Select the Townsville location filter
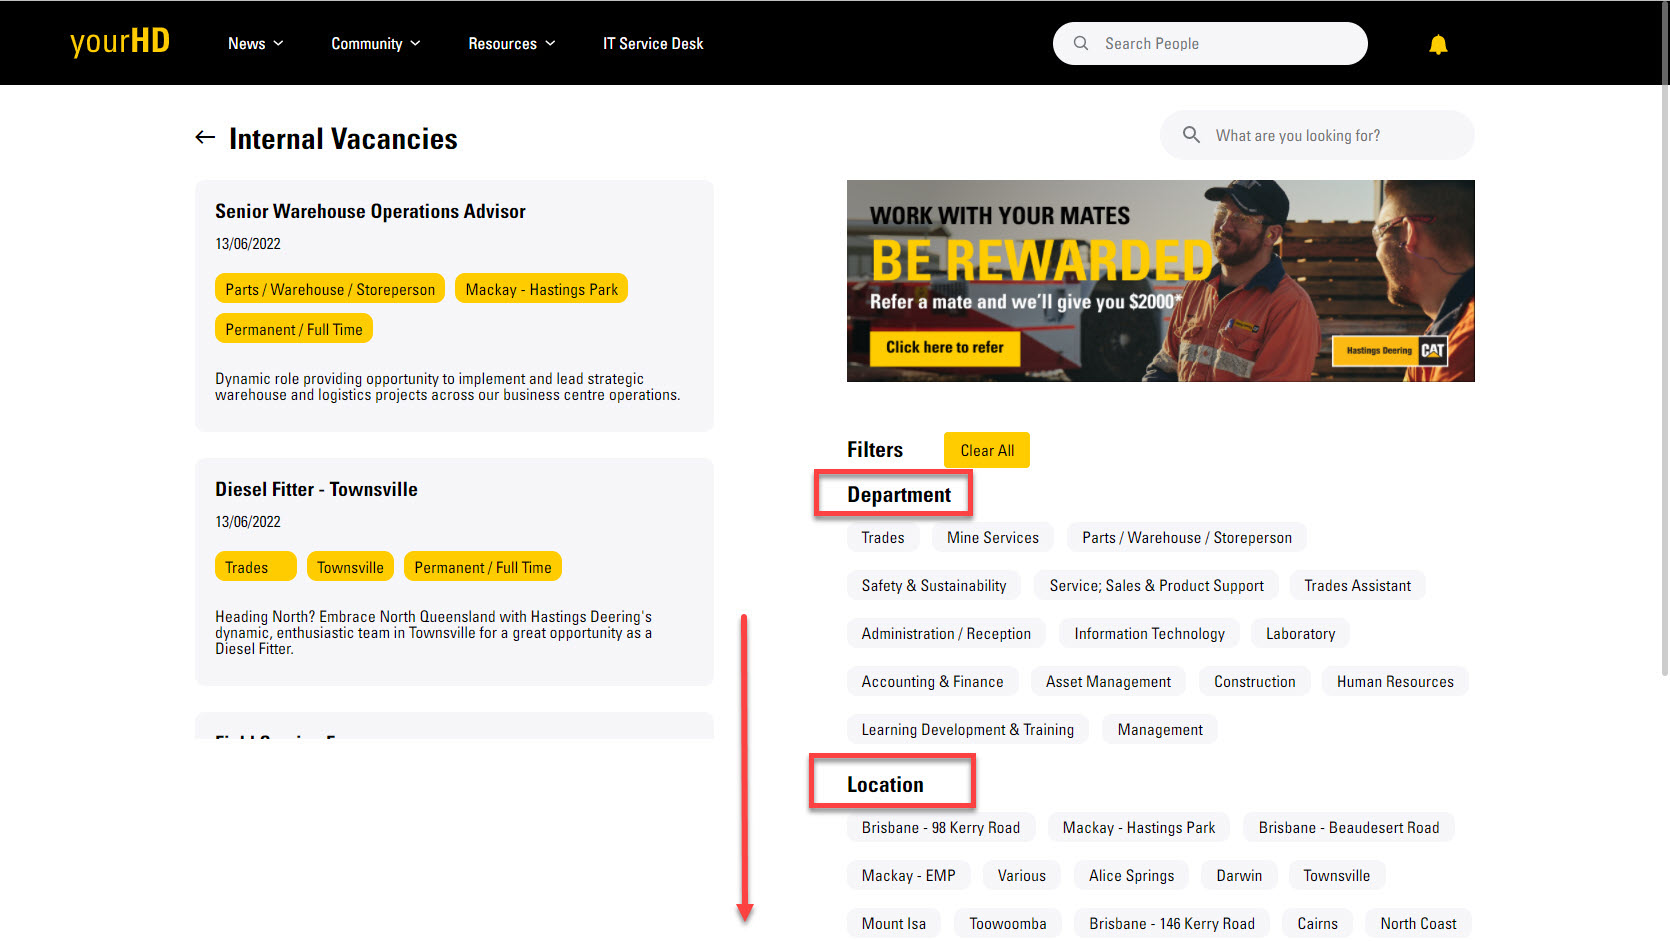This screenshot has height=941, width=1670. (x=1336, y=876)
